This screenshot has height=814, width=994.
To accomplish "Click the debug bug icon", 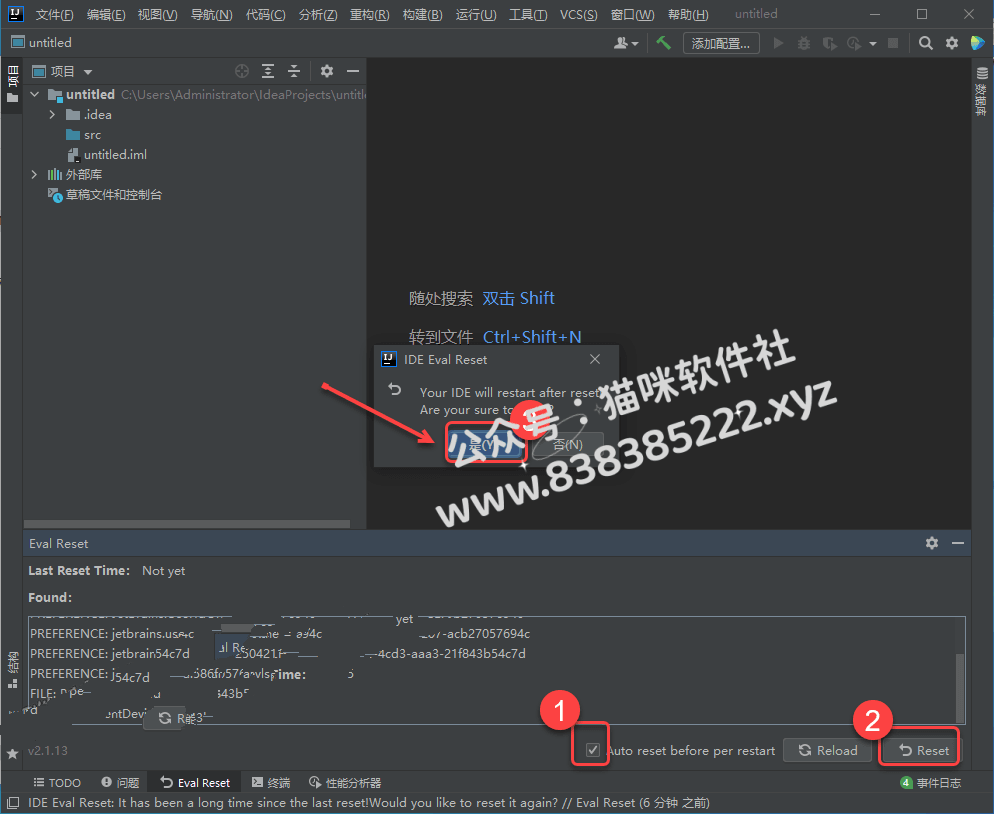I will 804,43.
